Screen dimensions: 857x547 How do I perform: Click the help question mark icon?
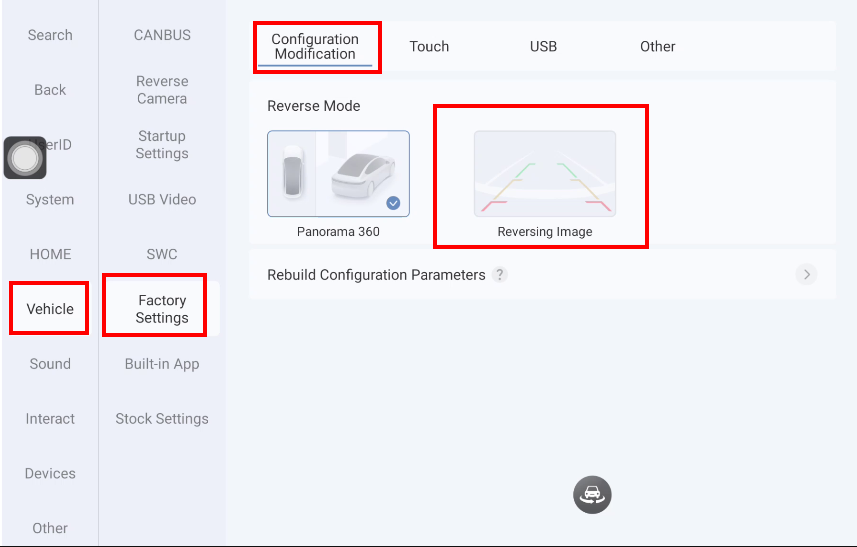[x=500, y=275]
